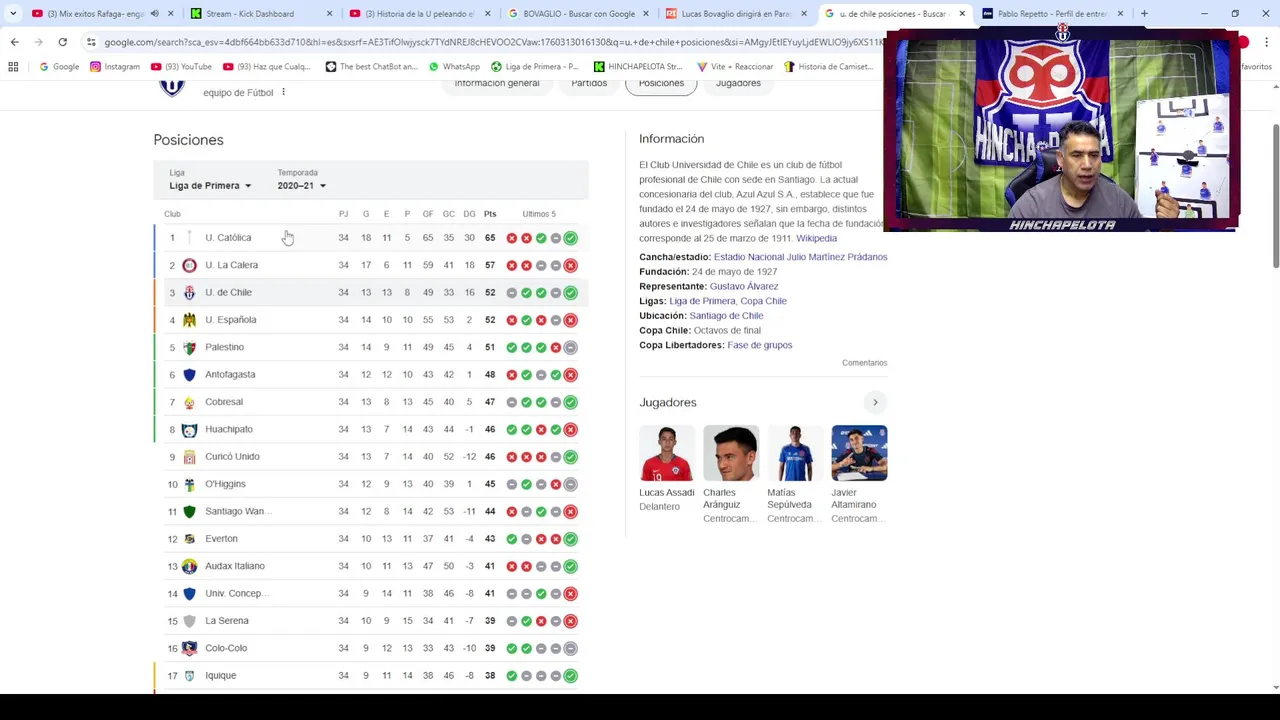Open the Historia de Camiset... bookmark
The height and width of the screenshot is (720, 1280).
[828, 67]
